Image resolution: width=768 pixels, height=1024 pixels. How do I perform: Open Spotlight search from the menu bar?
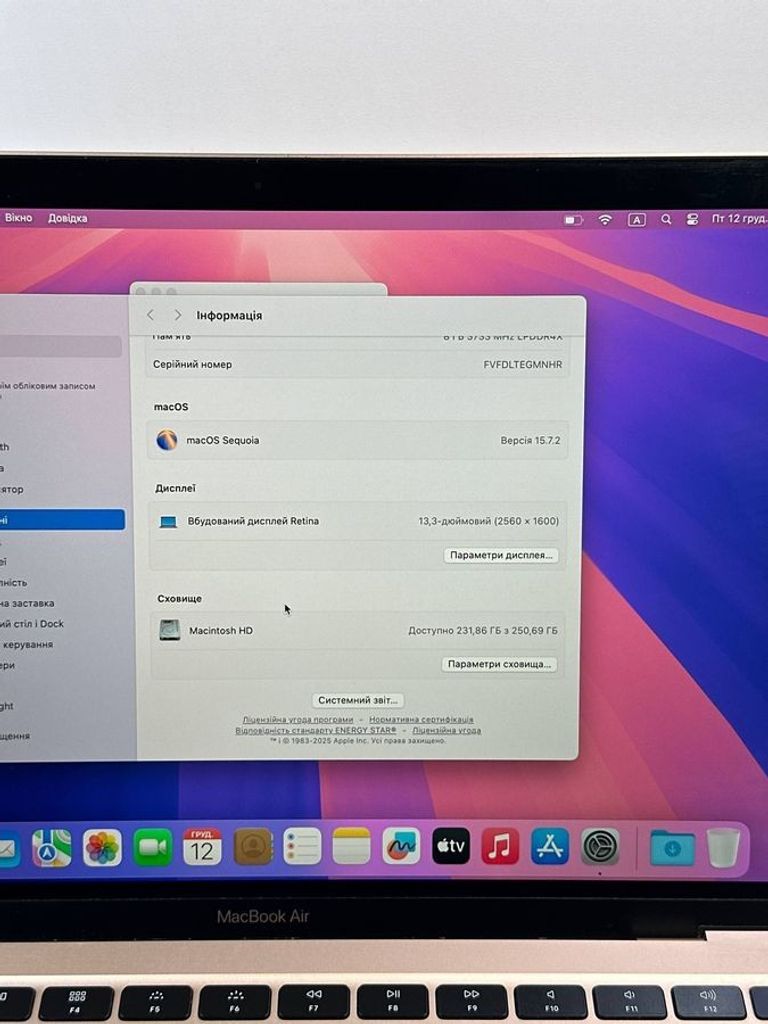tap(666, 219)
